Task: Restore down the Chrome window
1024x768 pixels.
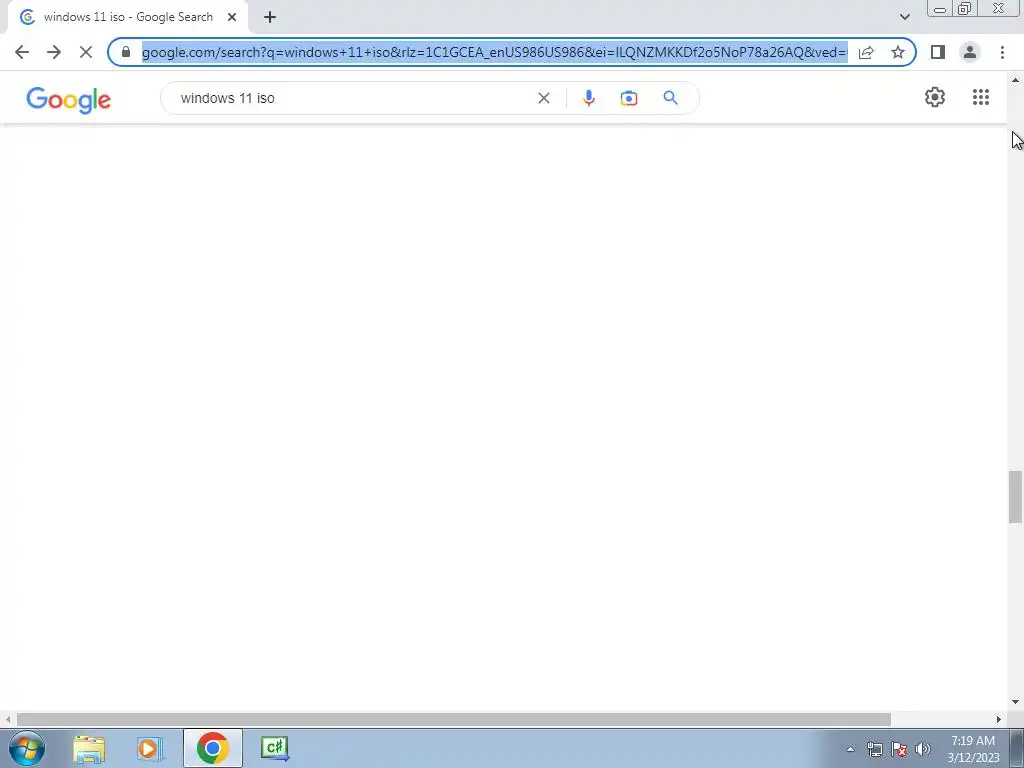Action: pos(964,8)
